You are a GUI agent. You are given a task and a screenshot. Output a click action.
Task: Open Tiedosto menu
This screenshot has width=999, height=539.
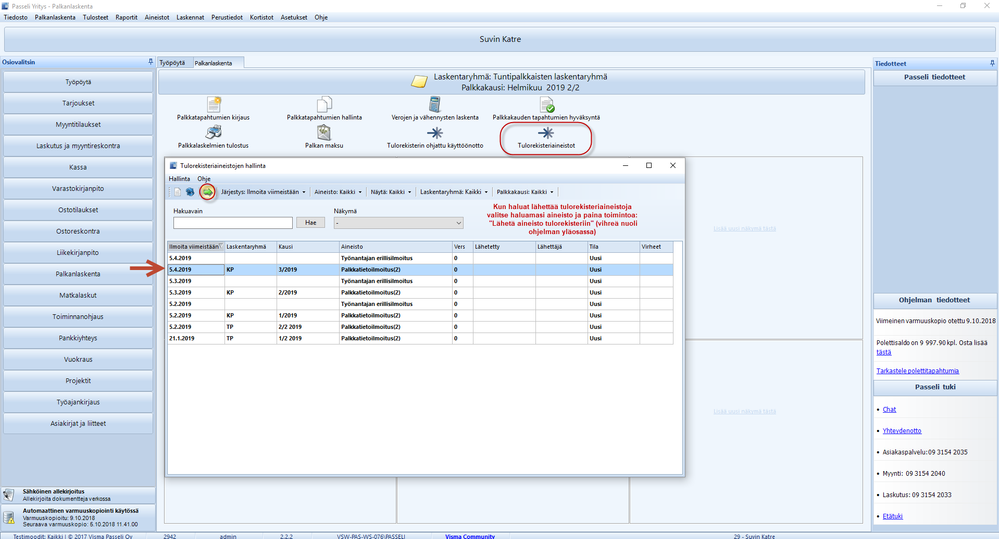pyautogui.click(x=16, y=17)
